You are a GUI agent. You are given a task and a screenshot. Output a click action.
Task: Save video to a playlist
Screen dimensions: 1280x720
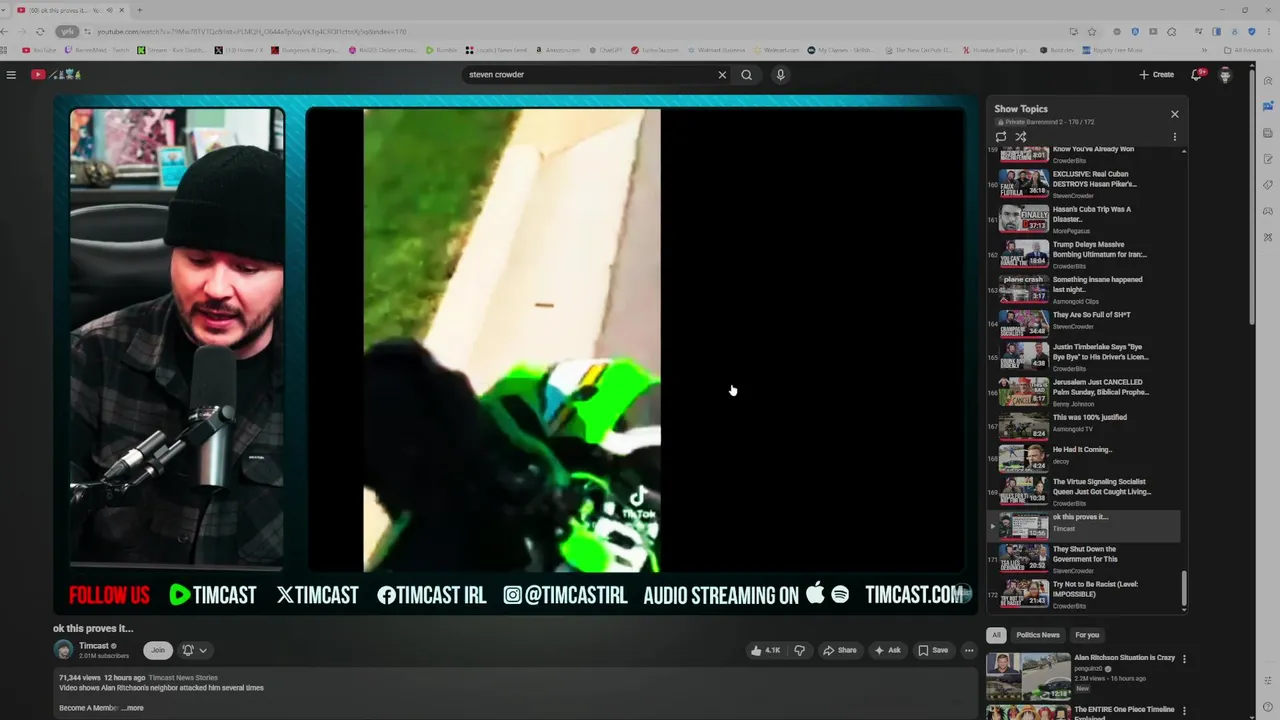[x=933, y=650]
